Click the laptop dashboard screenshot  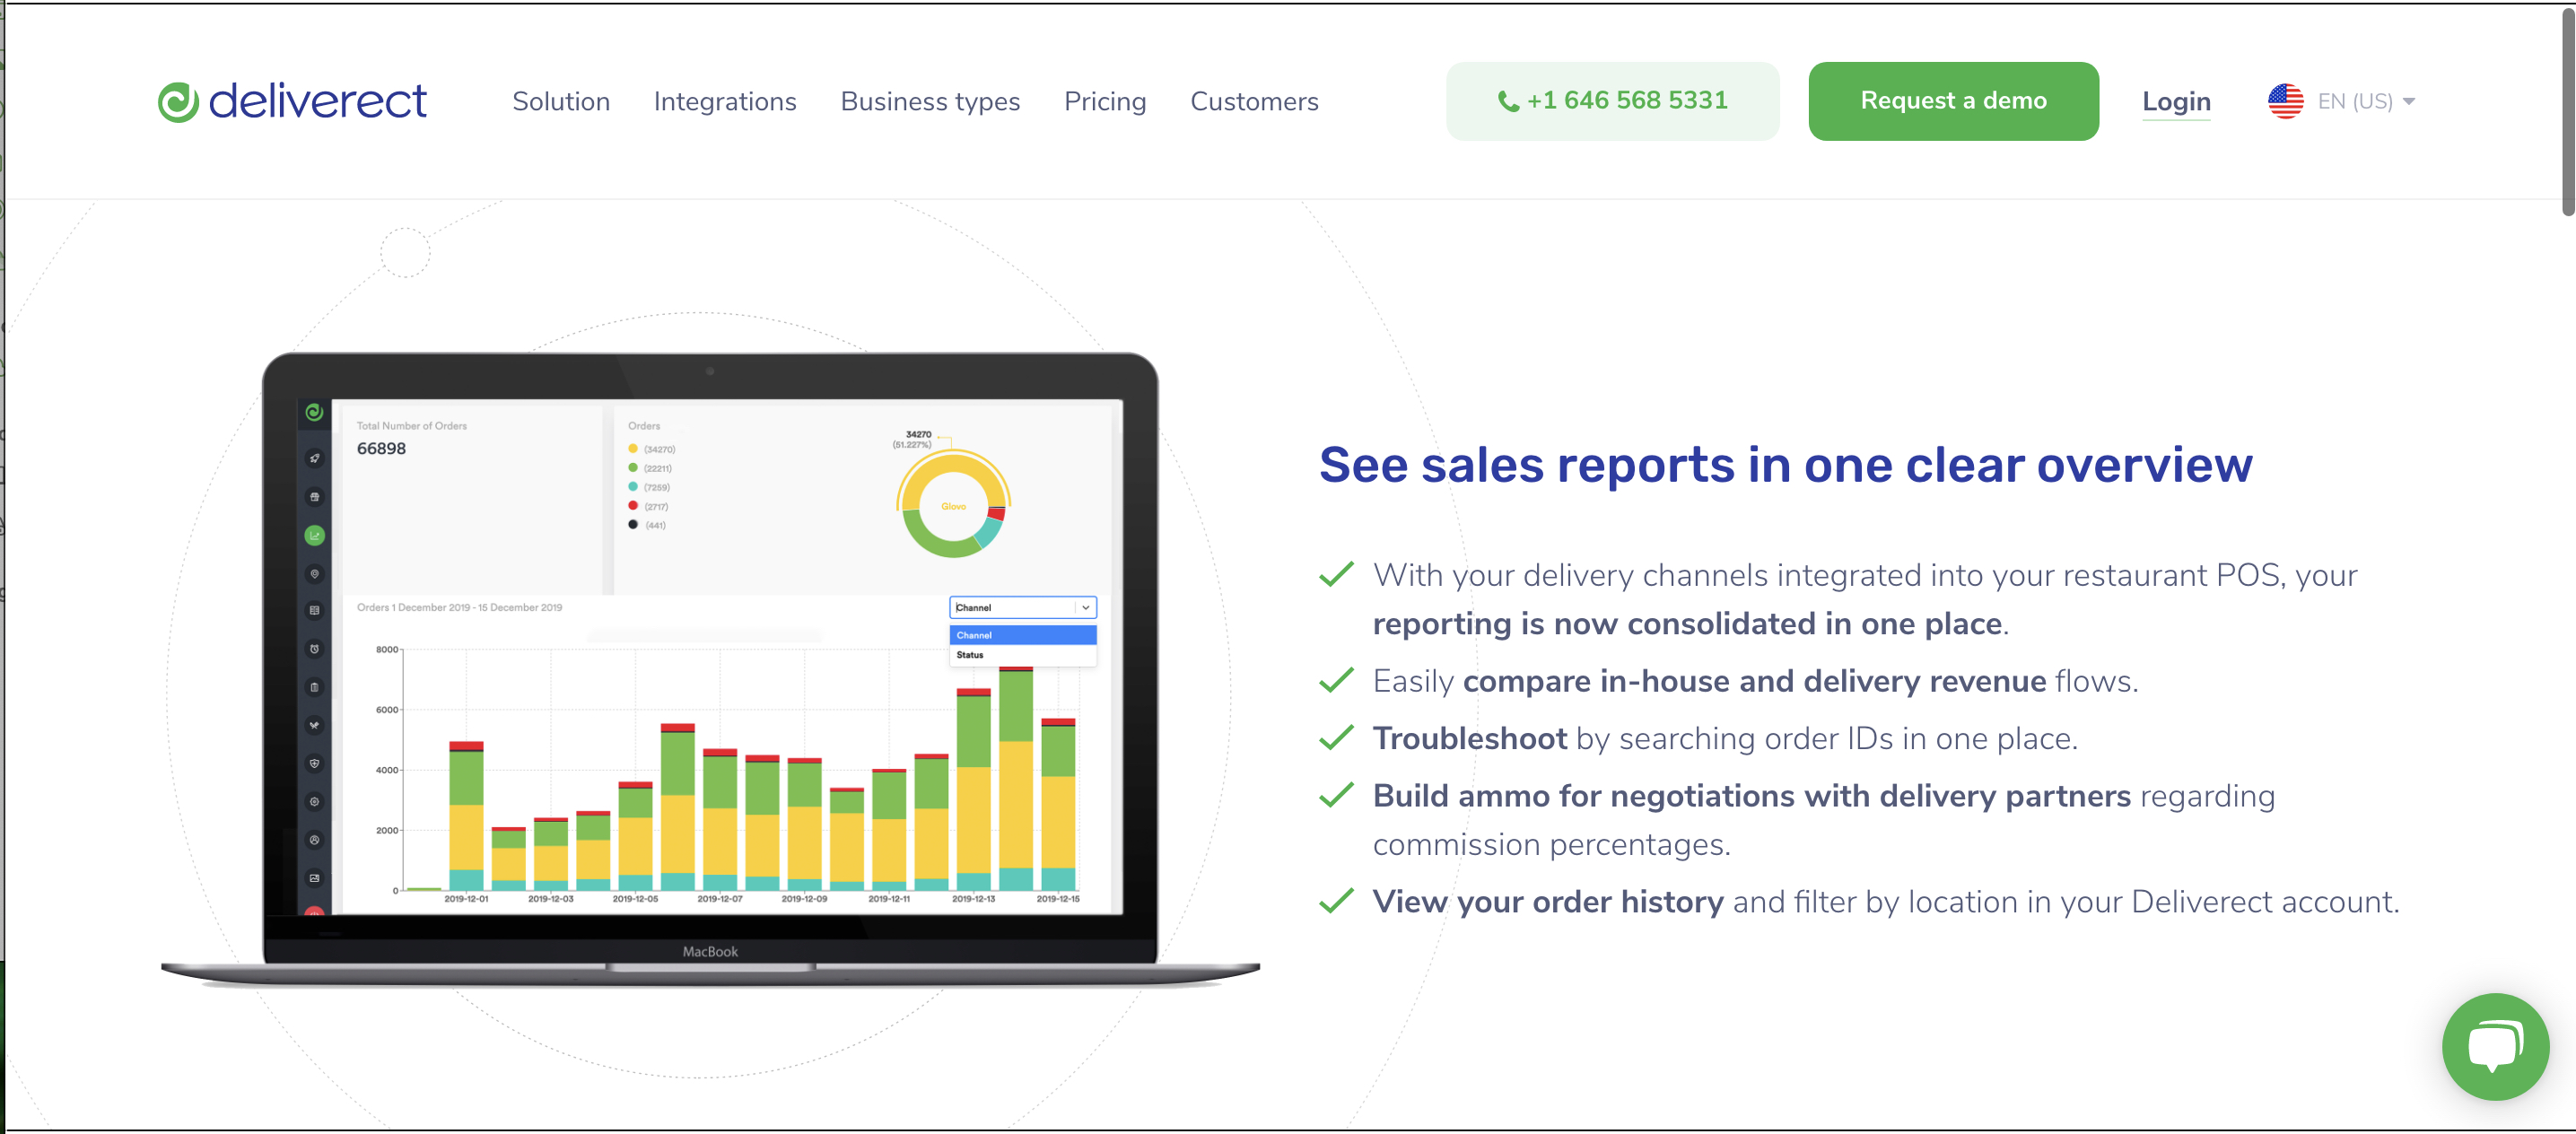710,668
